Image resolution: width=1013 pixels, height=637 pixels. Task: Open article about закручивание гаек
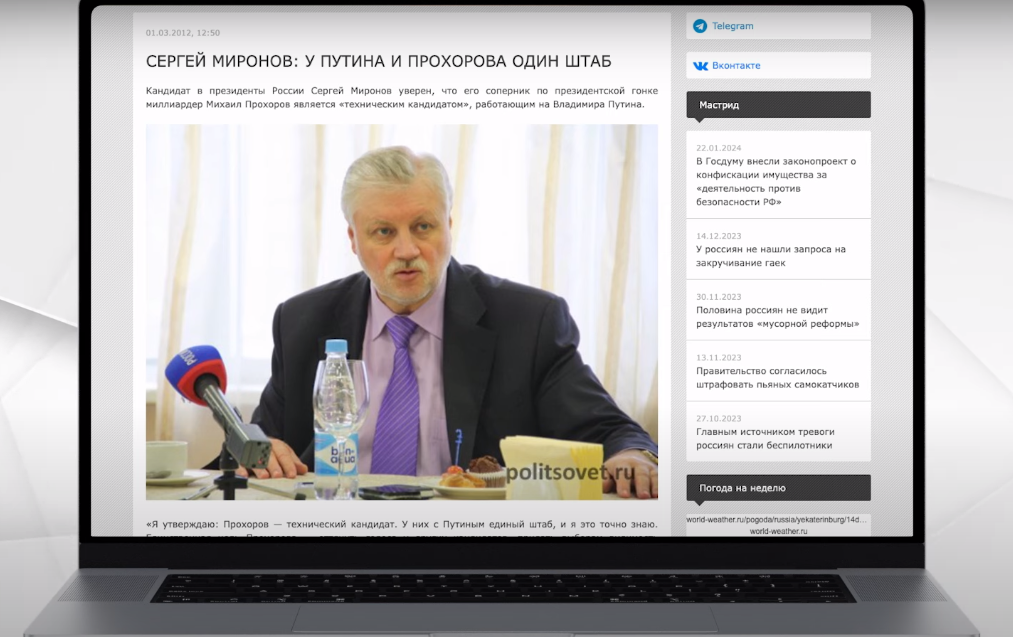[x=771, y=256]
